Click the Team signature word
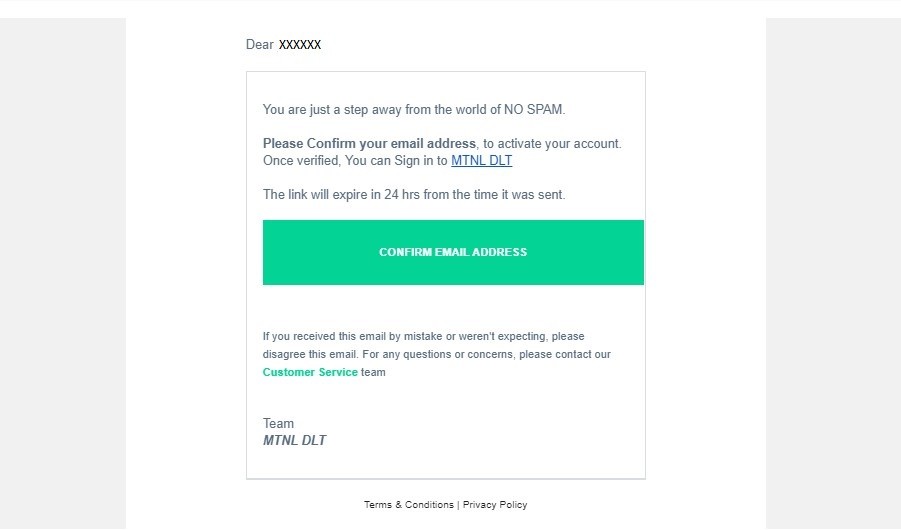 tap(278, 423)
